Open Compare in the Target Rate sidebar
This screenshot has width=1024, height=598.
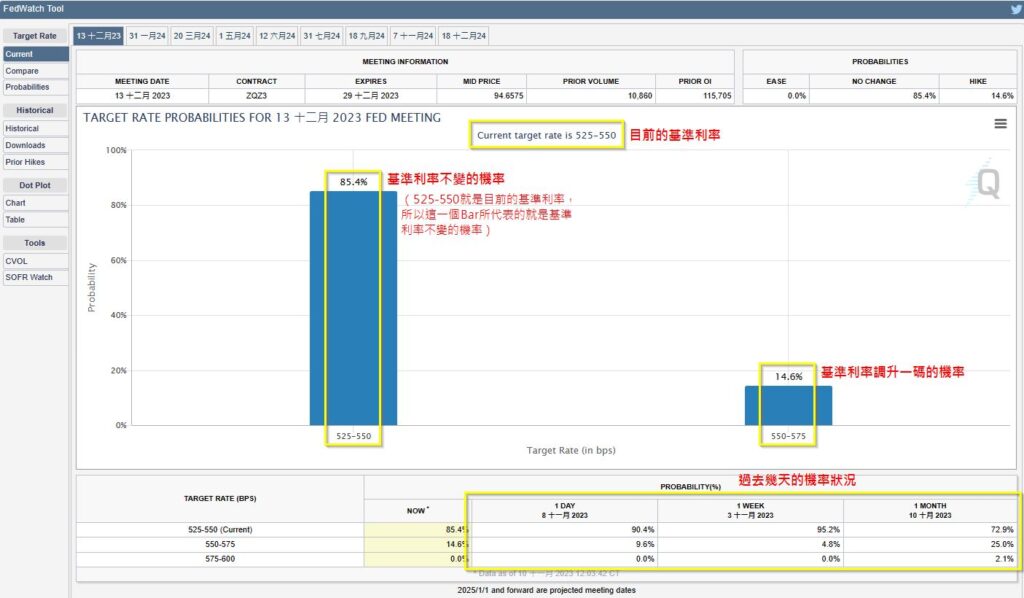35,71
